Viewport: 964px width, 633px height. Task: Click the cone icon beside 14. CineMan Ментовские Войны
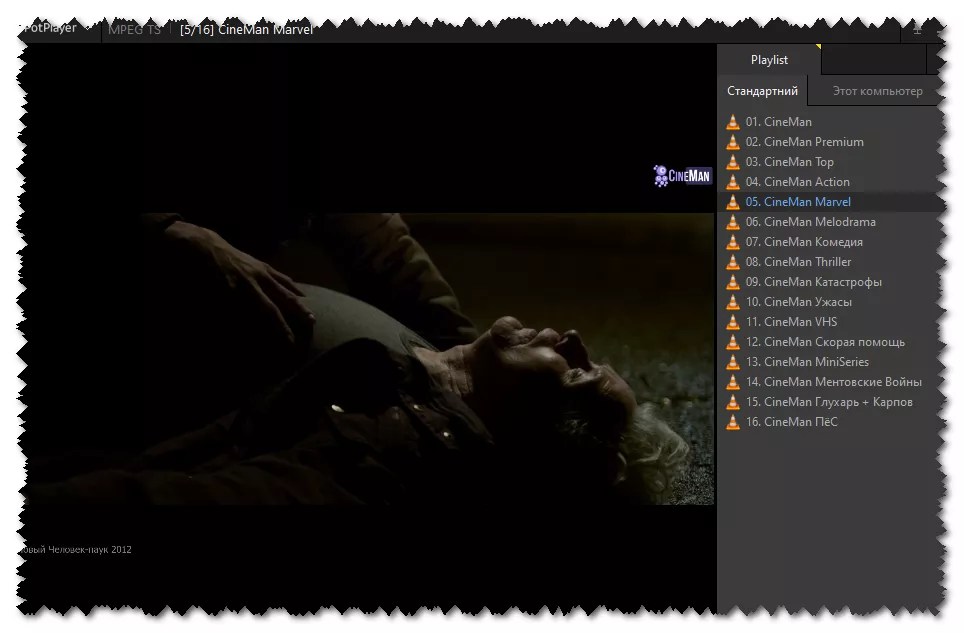[732, 382]
